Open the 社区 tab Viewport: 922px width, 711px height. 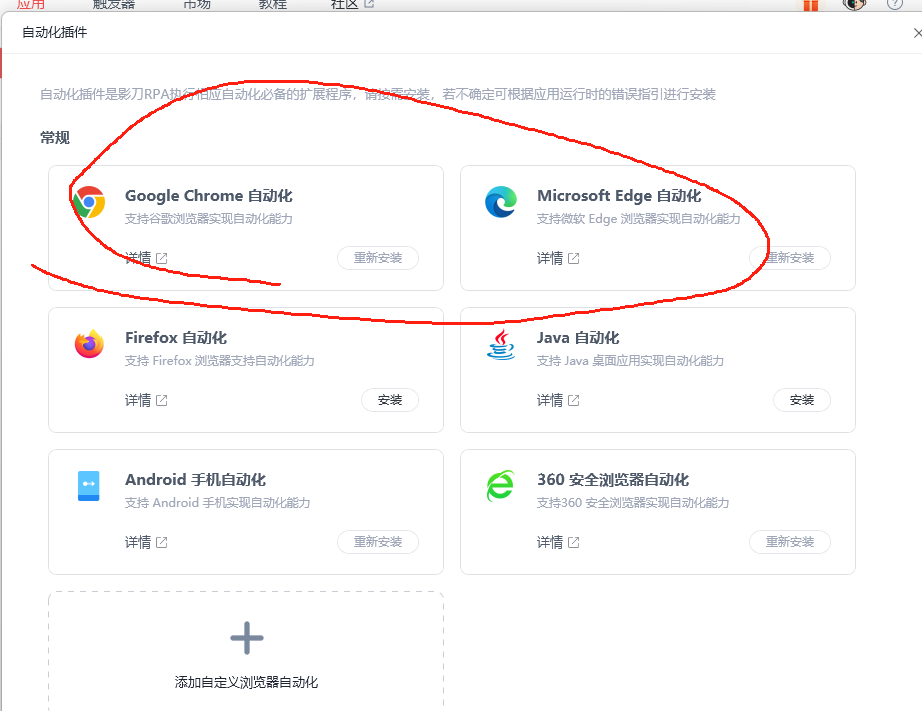pyautogui.click(x=345, y=4)
